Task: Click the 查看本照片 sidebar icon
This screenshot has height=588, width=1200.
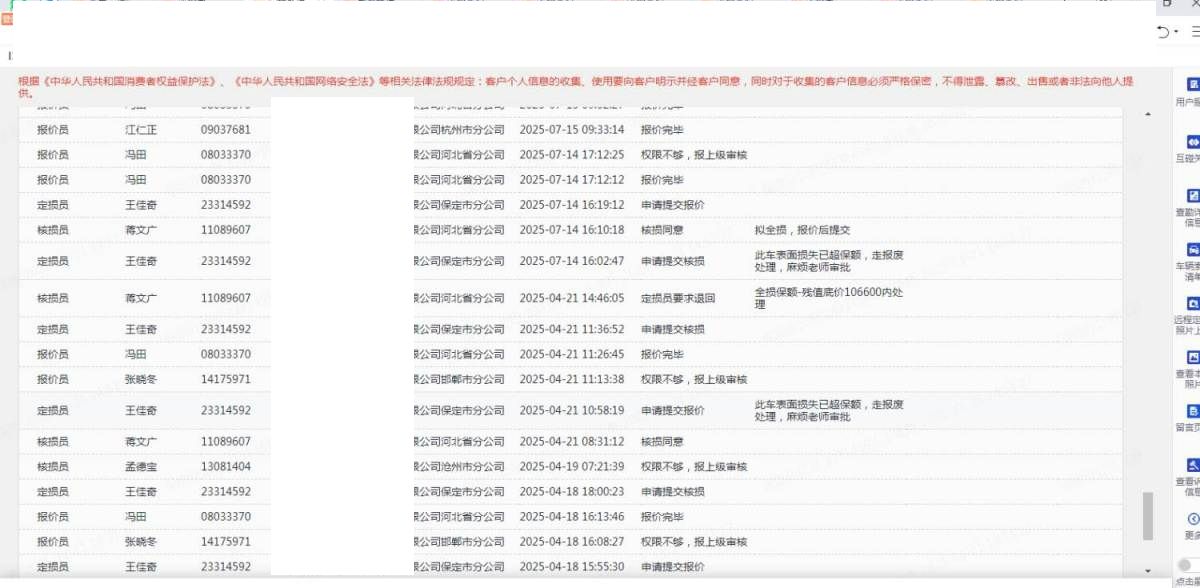Action: [x=1192, y=357]
